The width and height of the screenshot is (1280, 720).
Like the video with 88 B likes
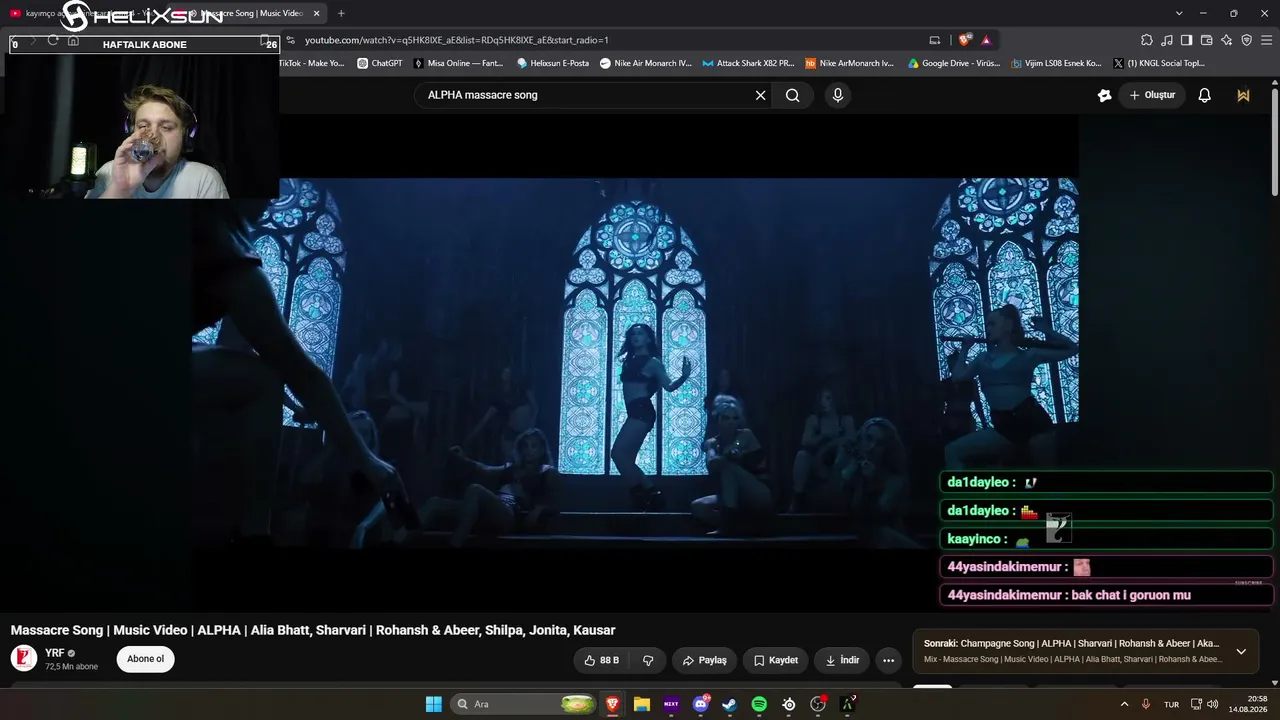pos(602,660)
